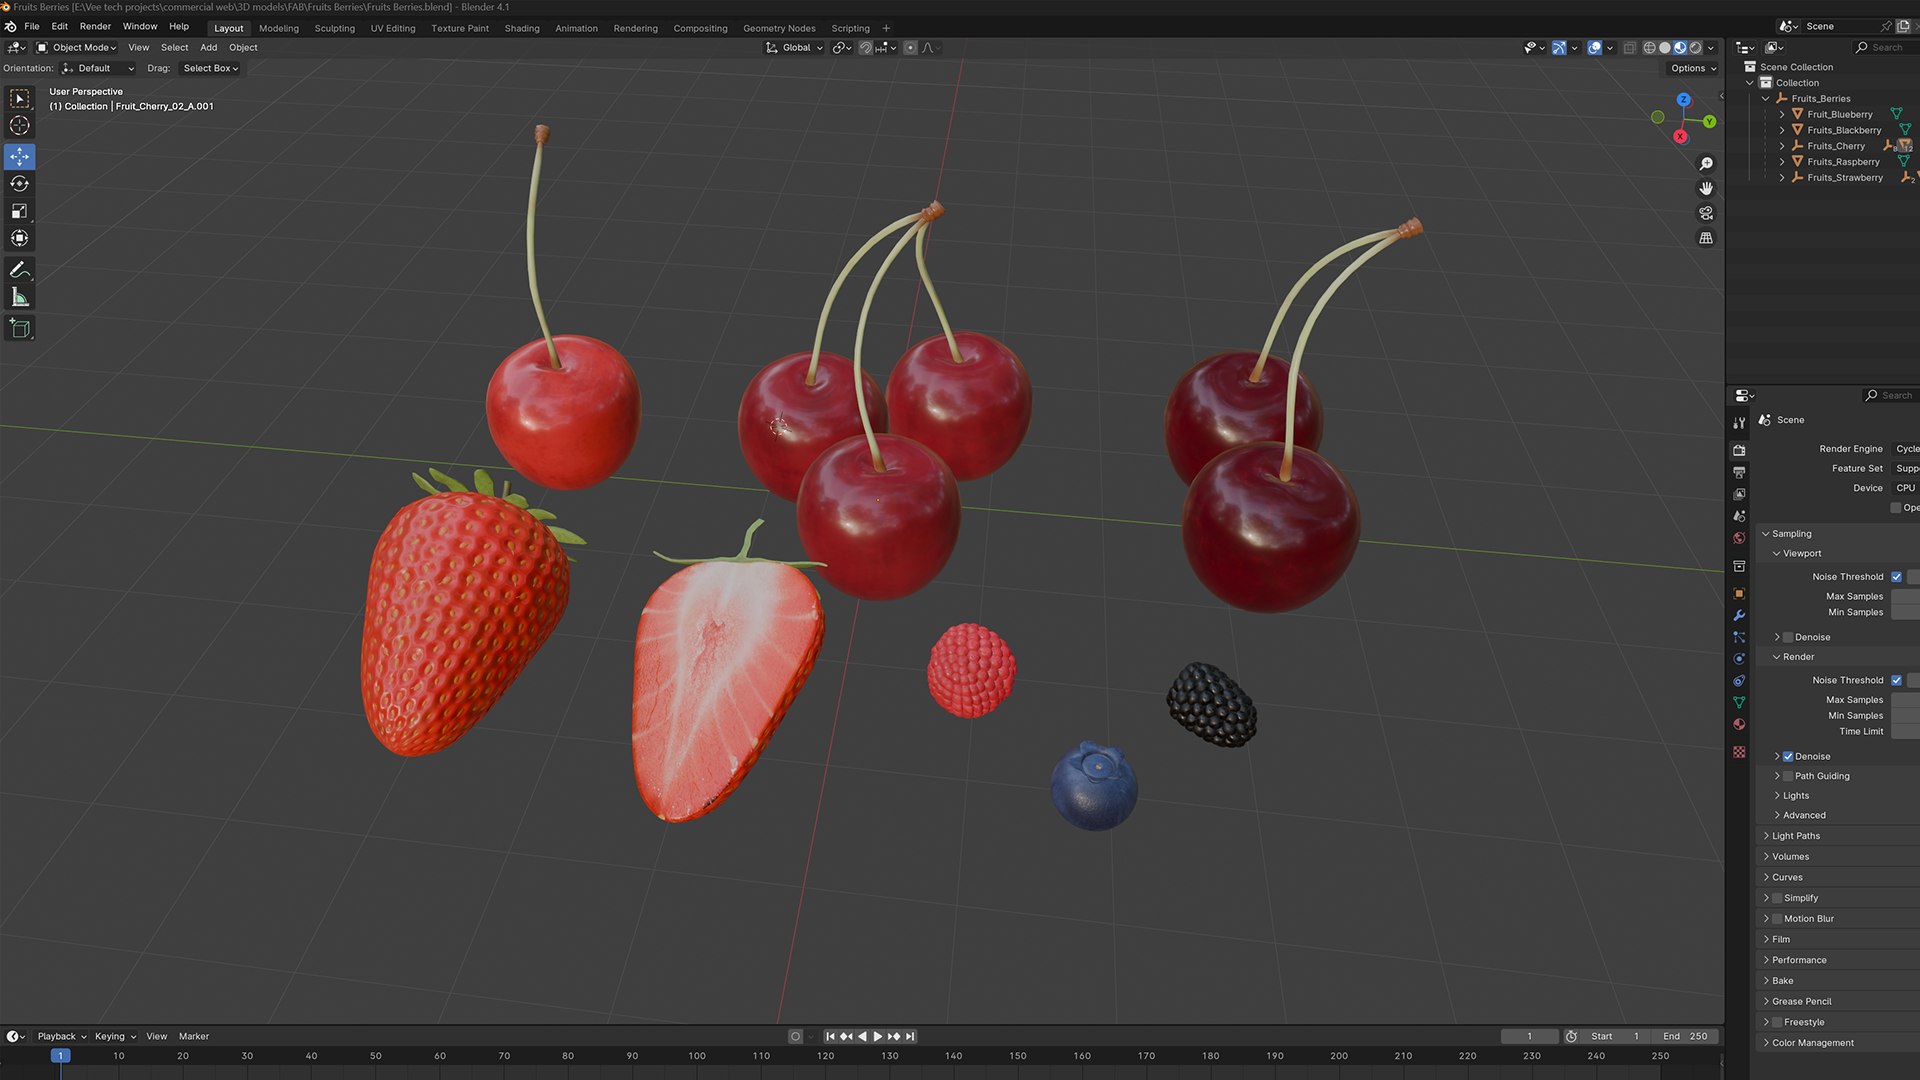Open the View Layer properties tab
Viewport: 1920px width, 1080px height.
tap(1739, 494)
